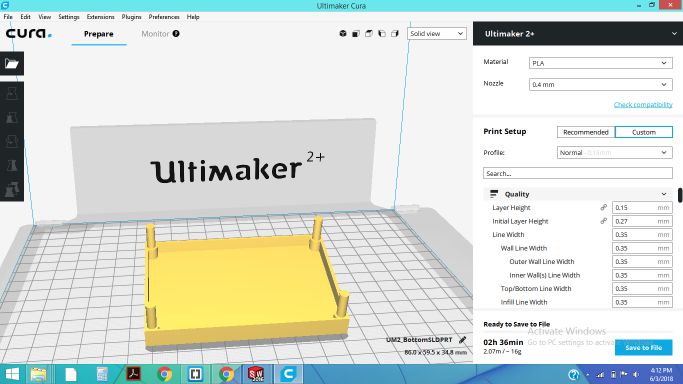The height and width of the screenshot is (384, 683).
Task: Select the Per Model Settings tool
Action: 12,189
